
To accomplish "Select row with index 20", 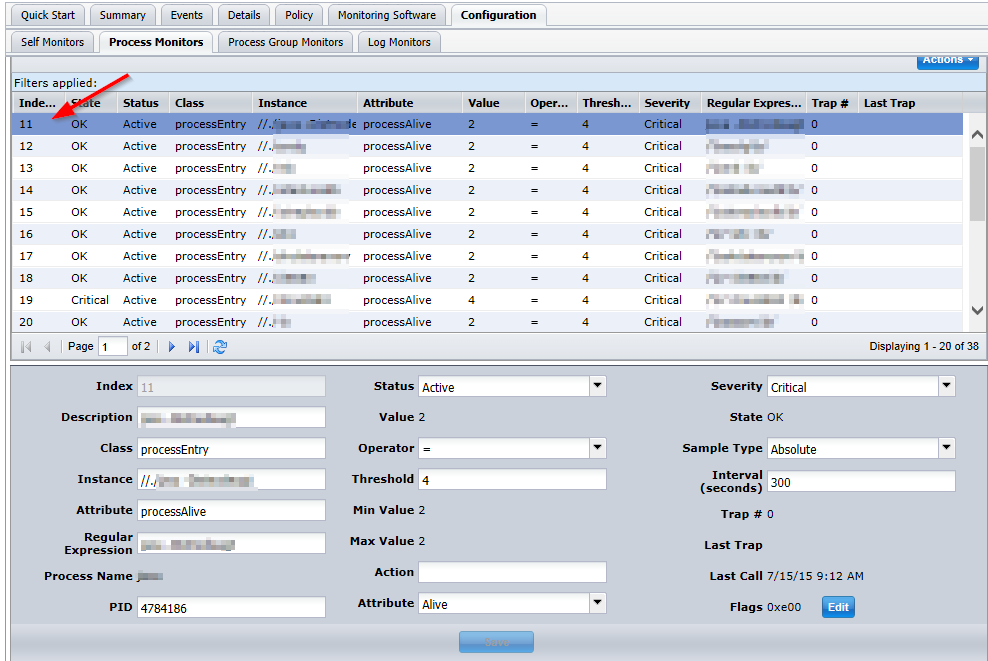I will point(487,322).
